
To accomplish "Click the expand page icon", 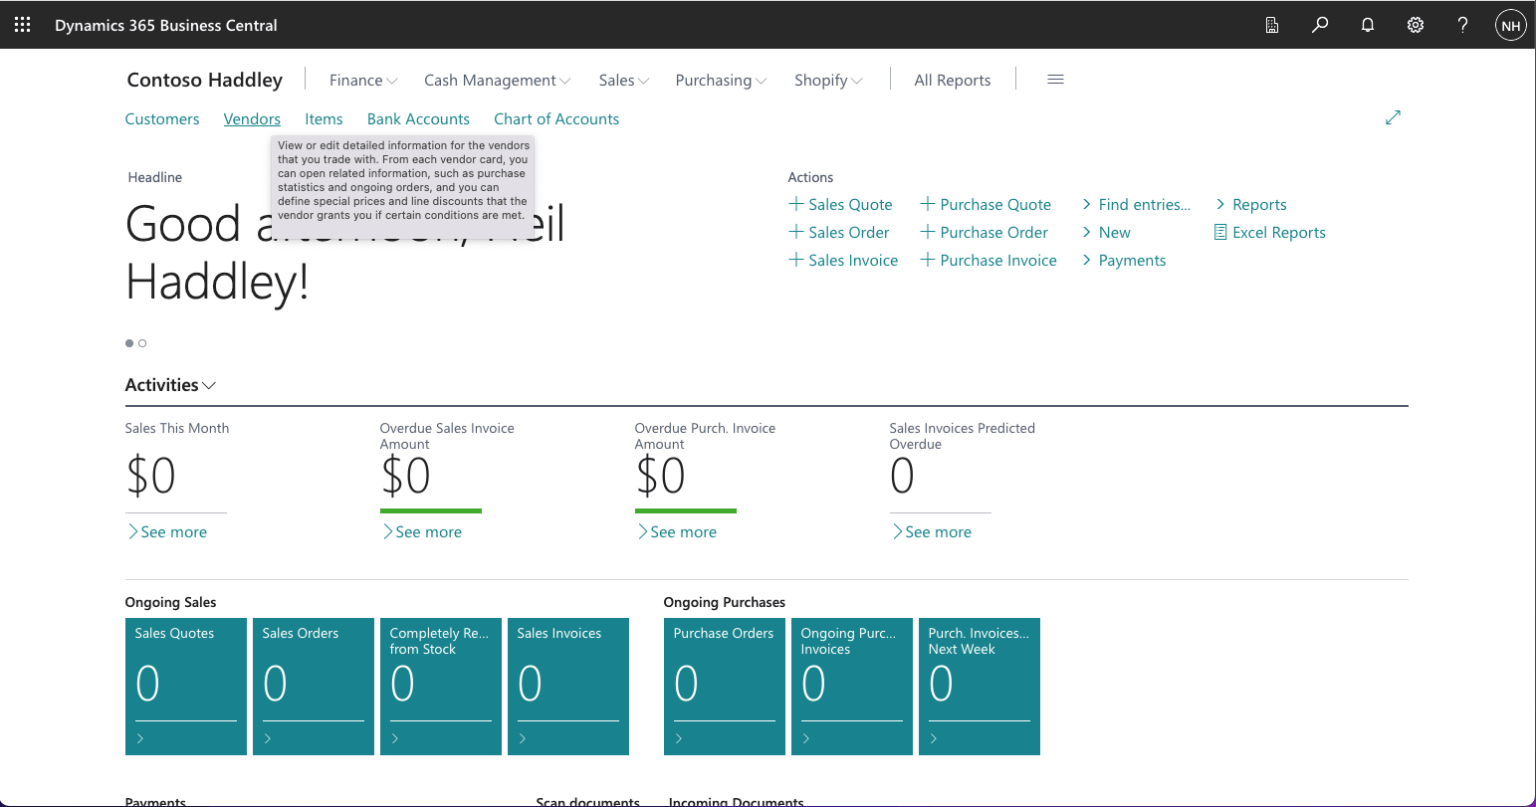I will (1393, 118).
